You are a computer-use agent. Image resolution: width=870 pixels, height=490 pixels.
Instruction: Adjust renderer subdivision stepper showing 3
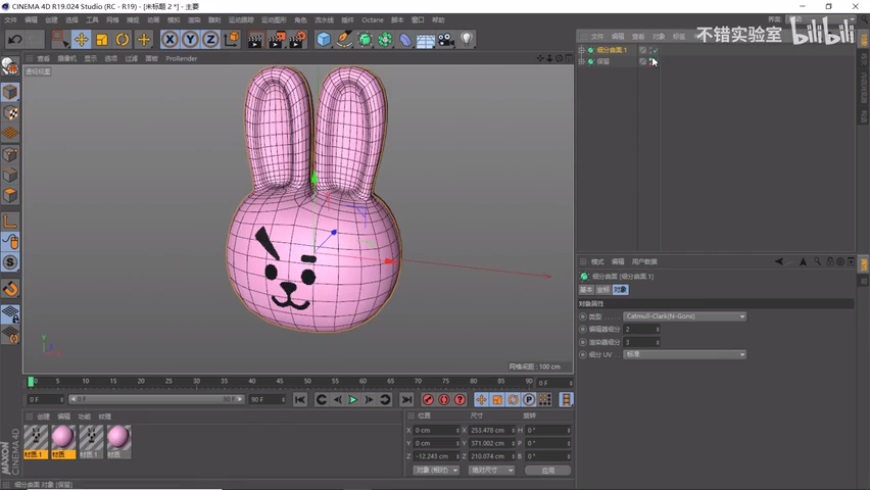pyautogui.click(x=657, y=342)
